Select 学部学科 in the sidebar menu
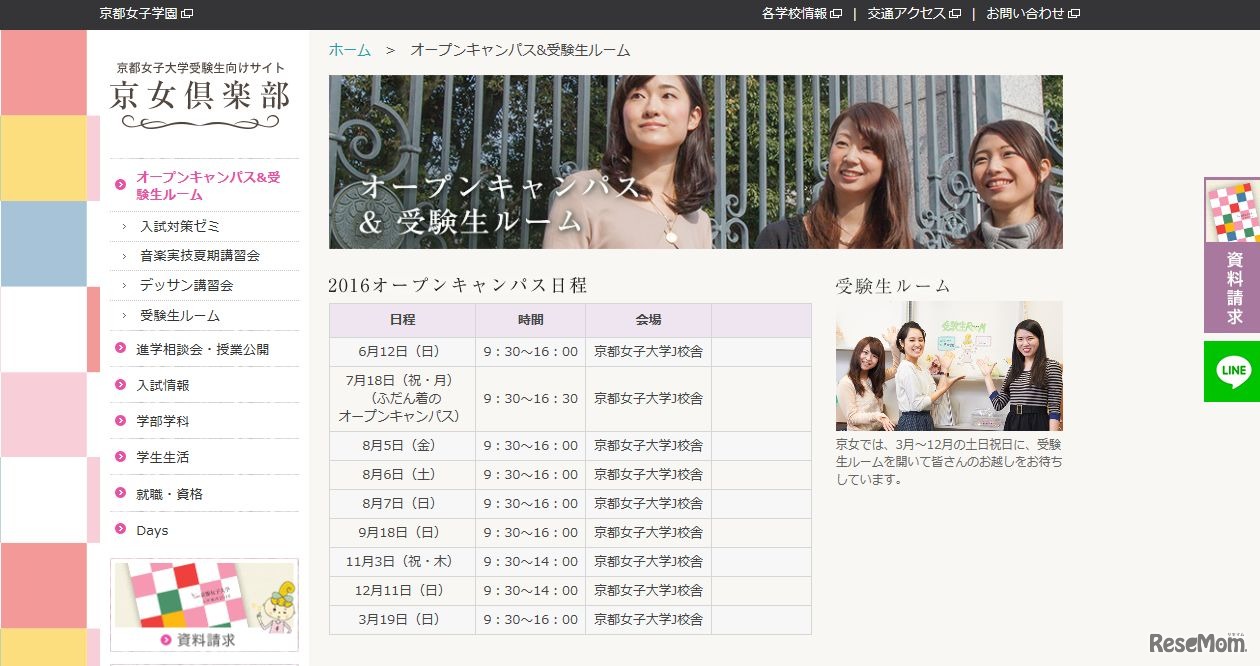The height and width of the screenshot is (666, 1260). point(165,421)
